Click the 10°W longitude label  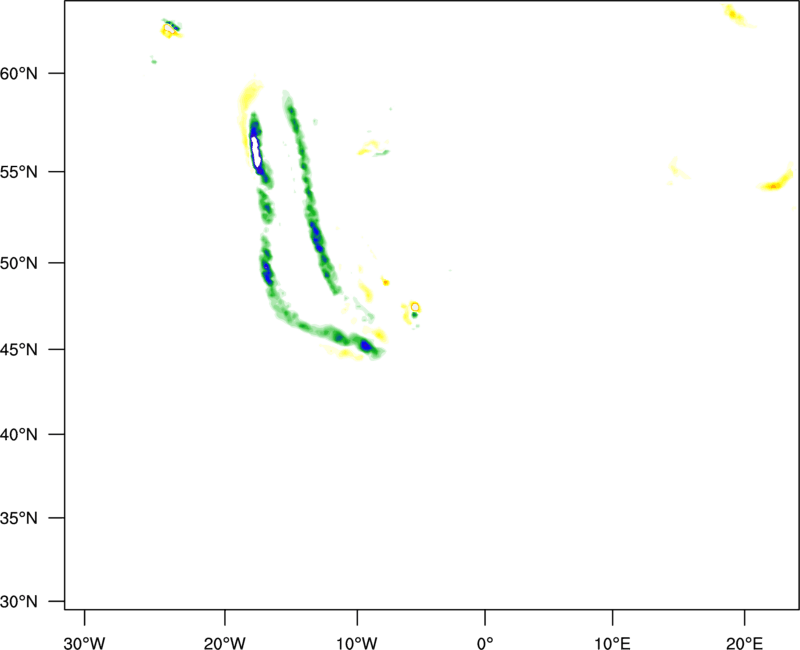point(357,643)
